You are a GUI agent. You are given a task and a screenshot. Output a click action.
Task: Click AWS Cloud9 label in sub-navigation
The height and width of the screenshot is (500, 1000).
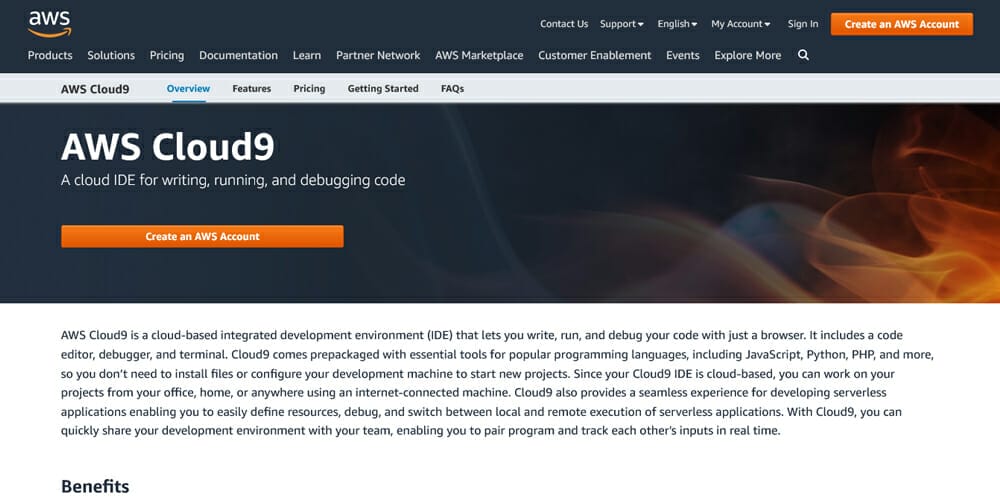pos(95,89)
